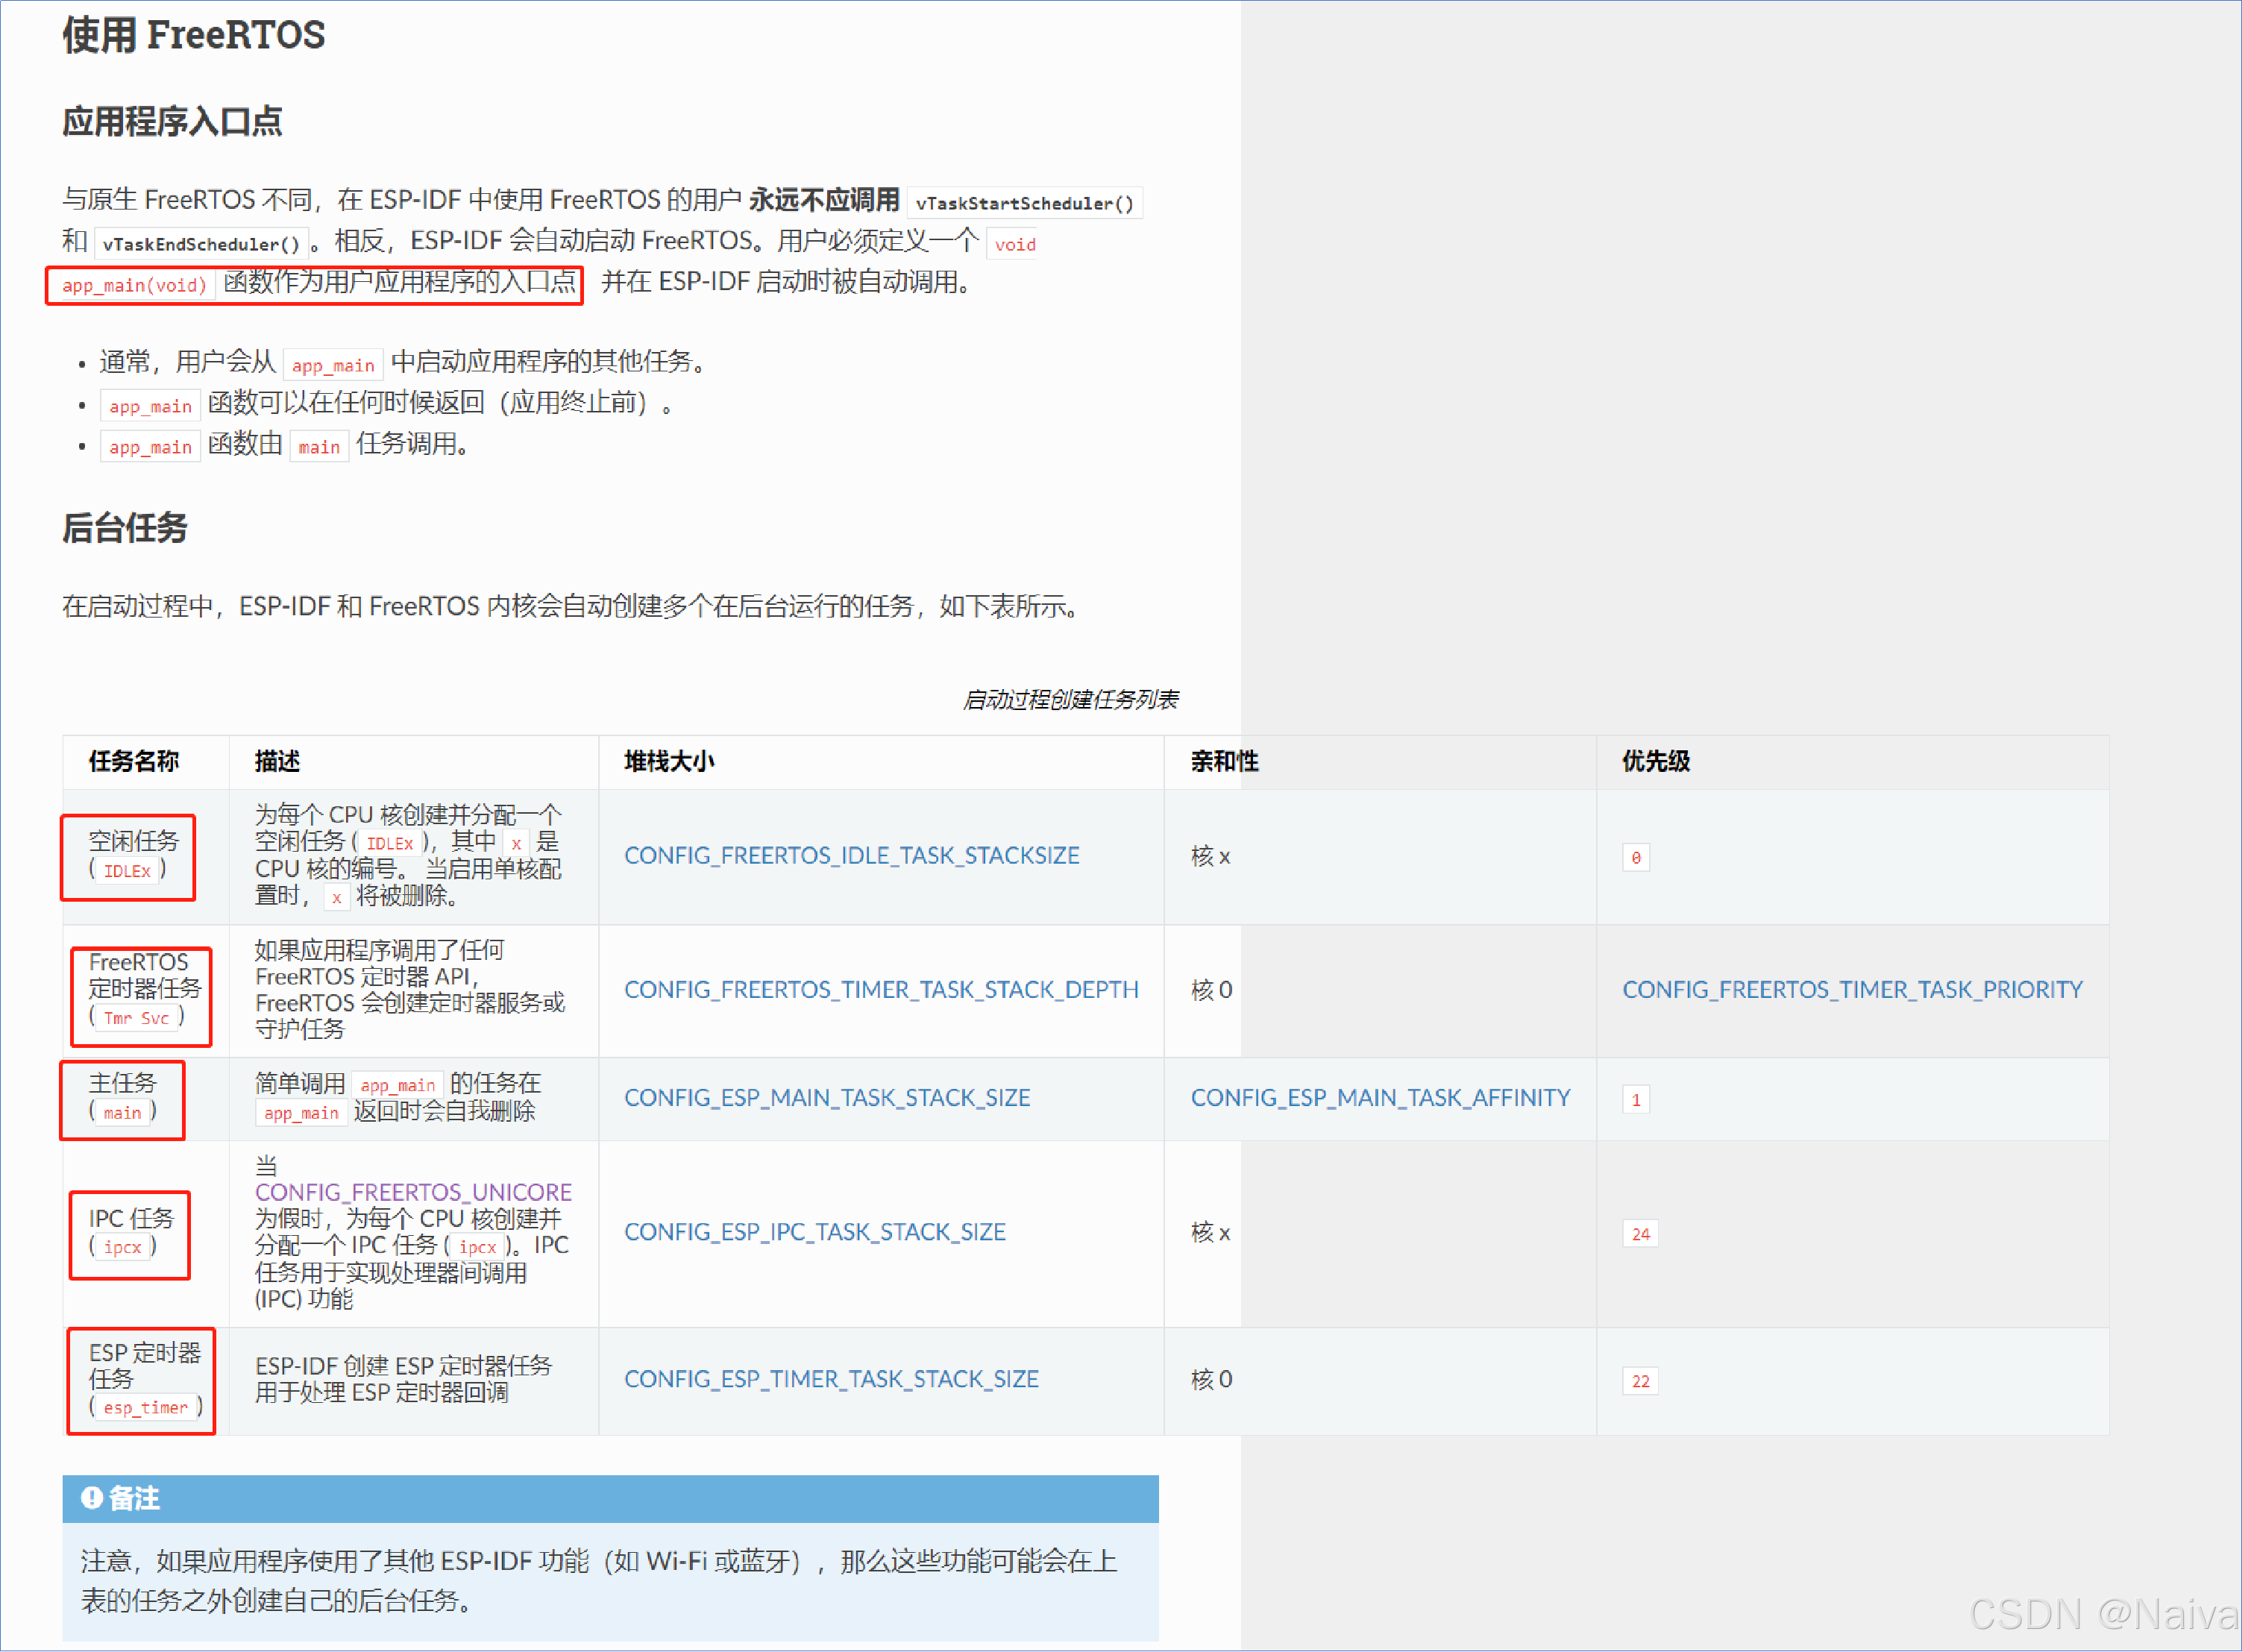Follow the CONFIG_ESP_MAIN_TASK_STACK_SIZE link
Viewport: 2242px width, 1652px height.
pyautogui.click(x=828, y=1097)
